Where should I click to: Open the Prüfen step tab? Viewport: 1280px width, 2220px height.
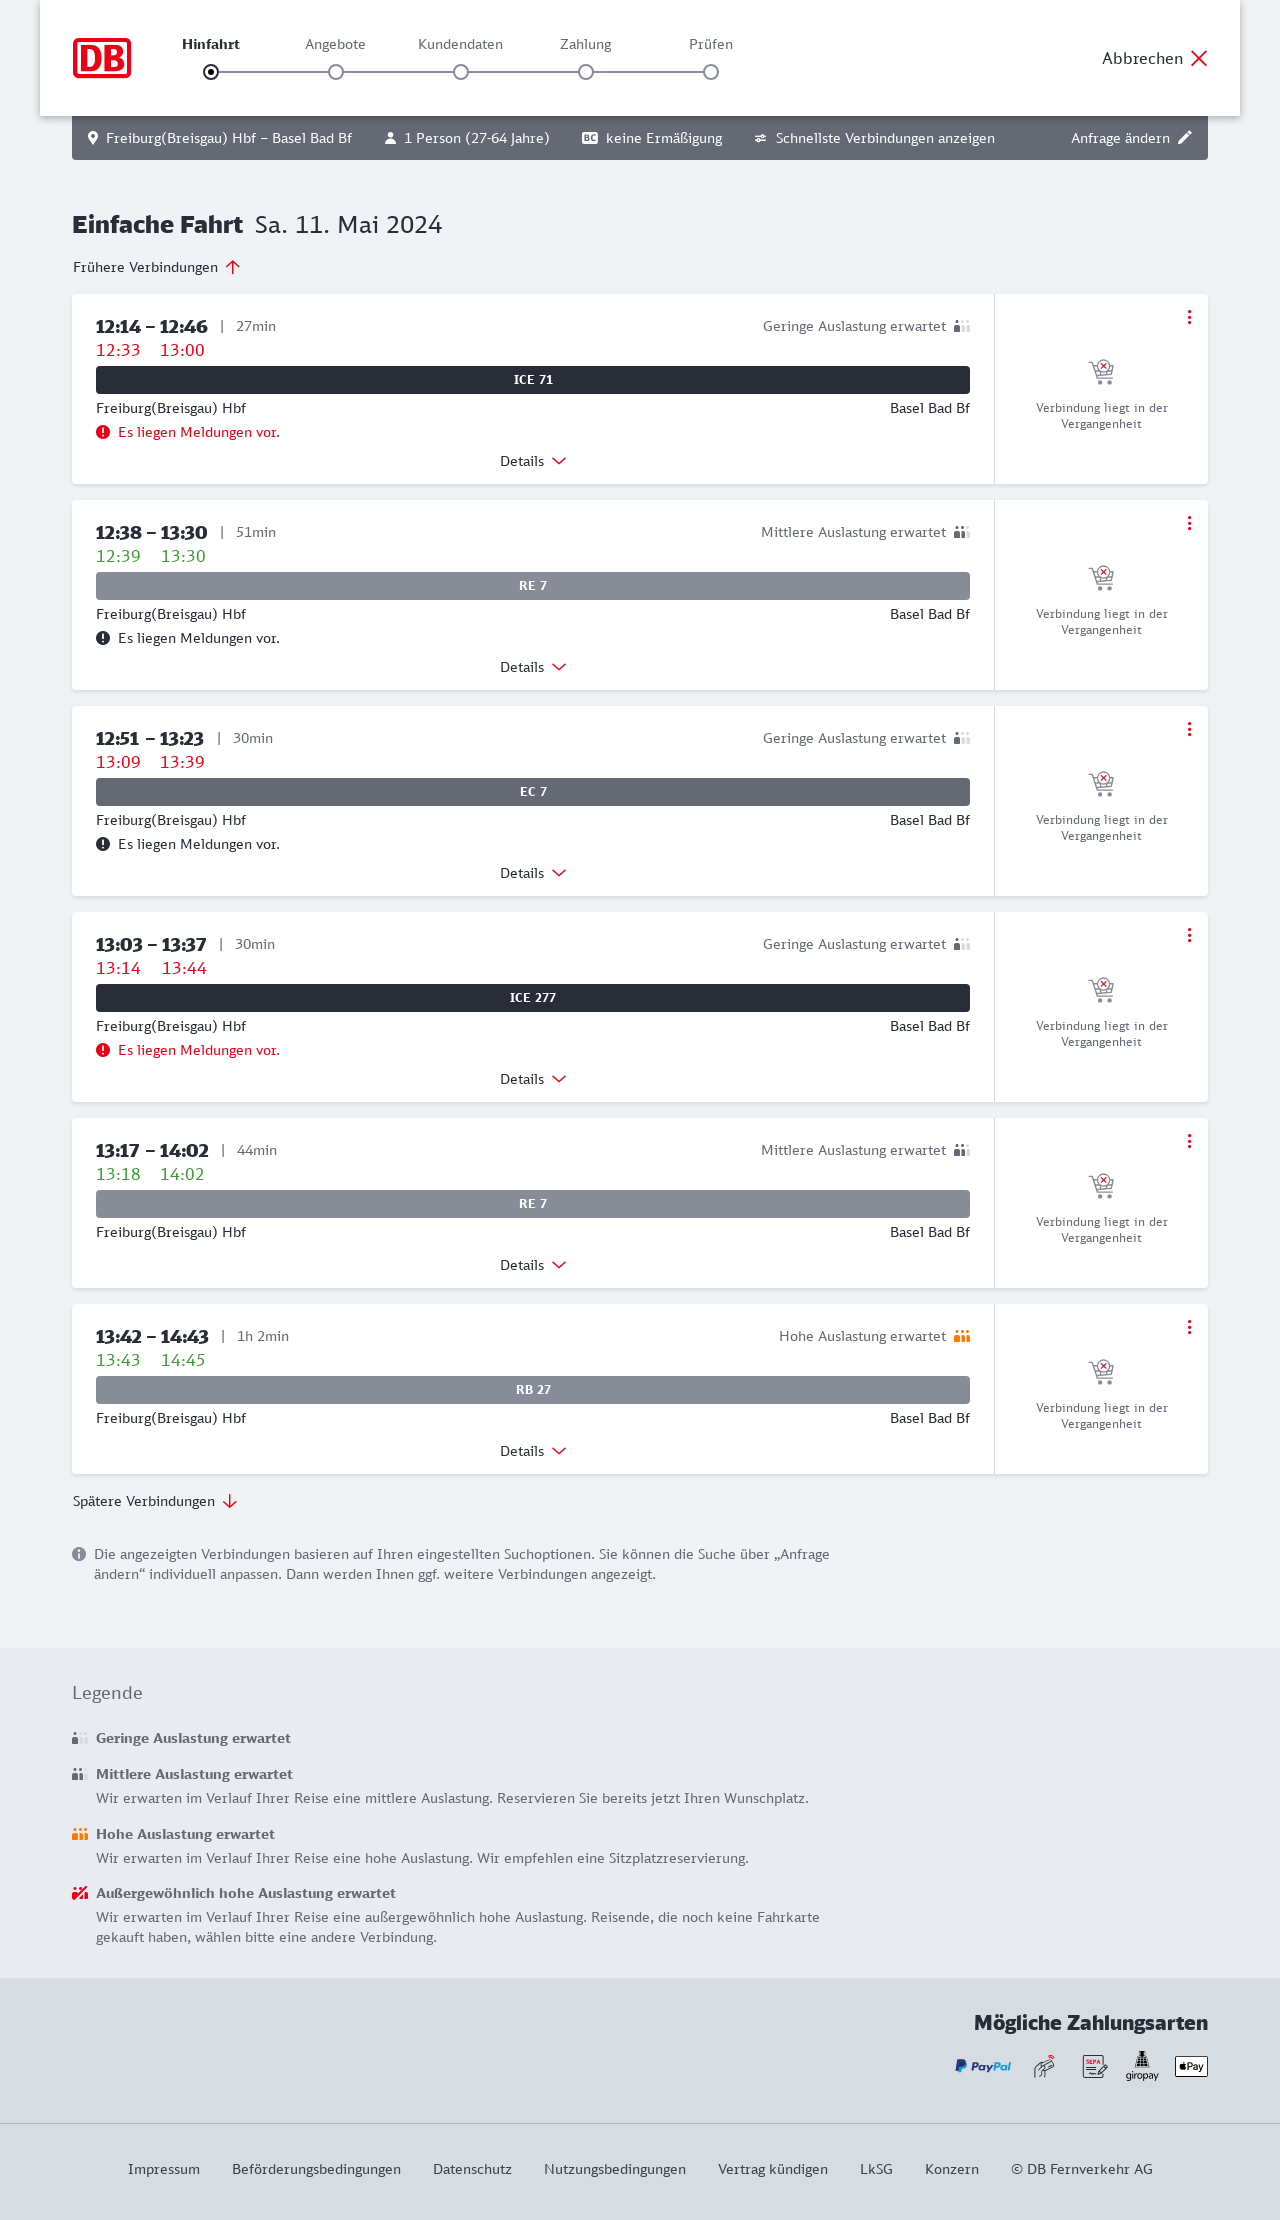tap(711, 44)
